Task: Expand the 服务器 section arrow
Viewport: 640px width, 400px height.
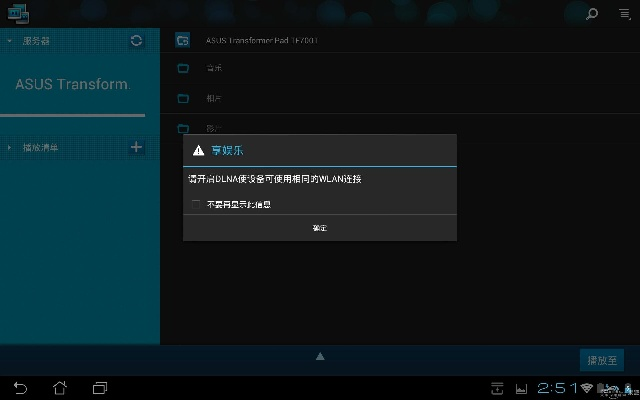Action: [x=10, y=41]
